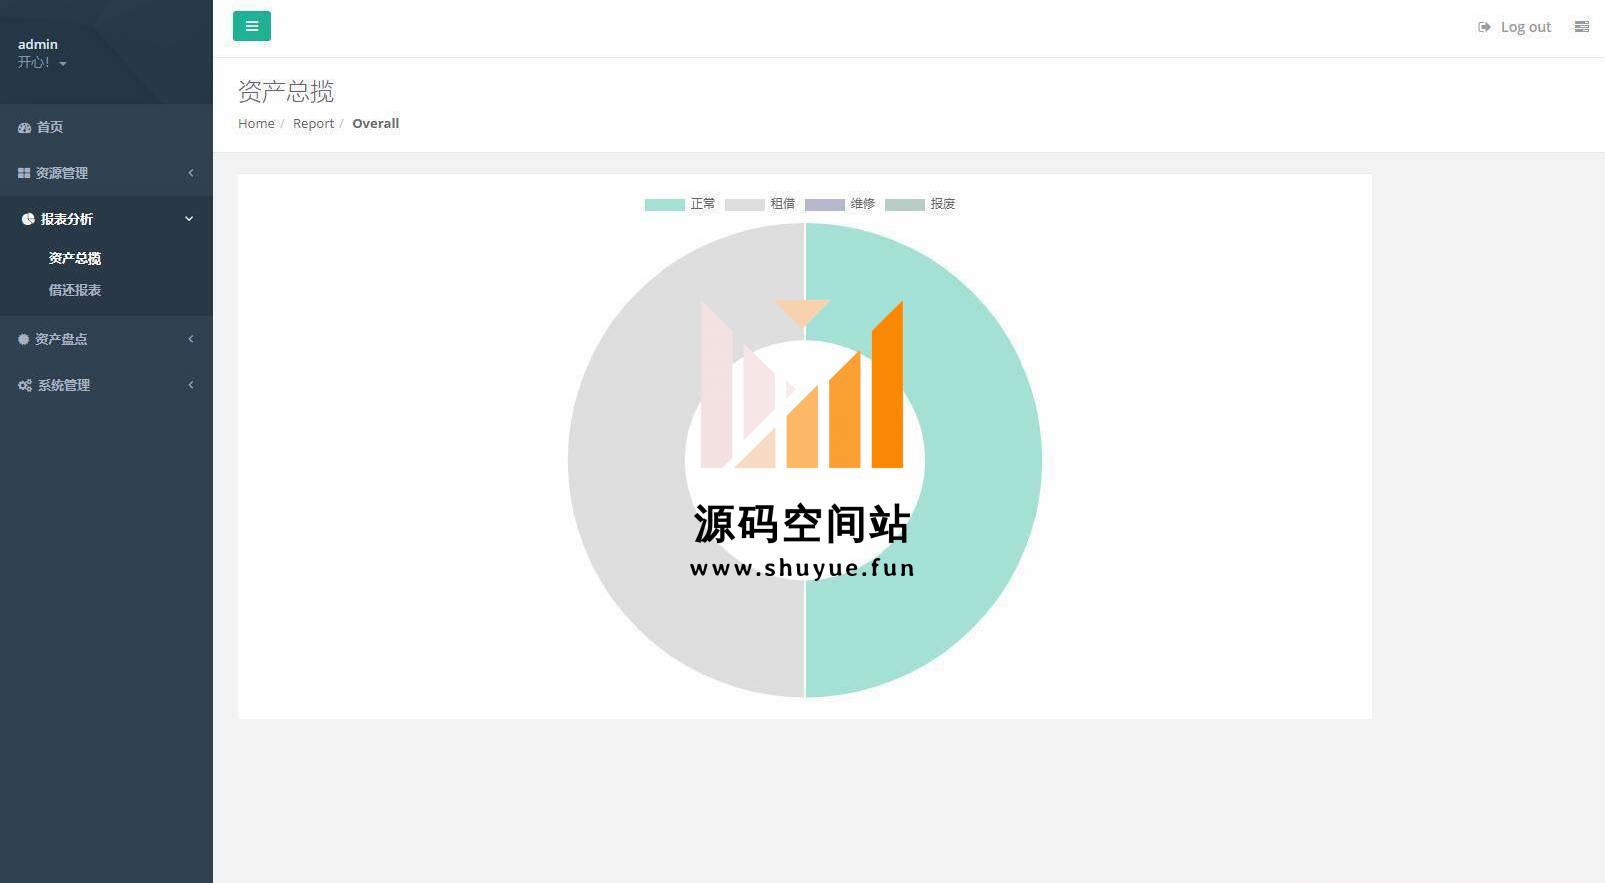This screenshot has width=1605, height=883.
Task: Click the gray 租借 segment of the doughnut chart
Action: pyautogui.click(x=627, y=460)
